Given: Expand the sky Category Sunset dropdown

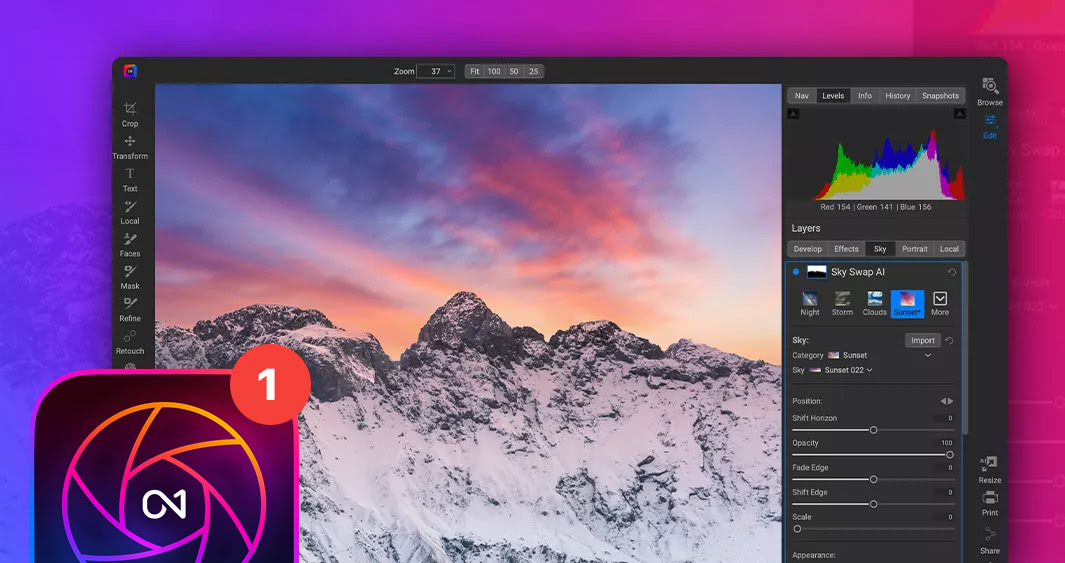Looking at the screenshot, I should (927, 355).
